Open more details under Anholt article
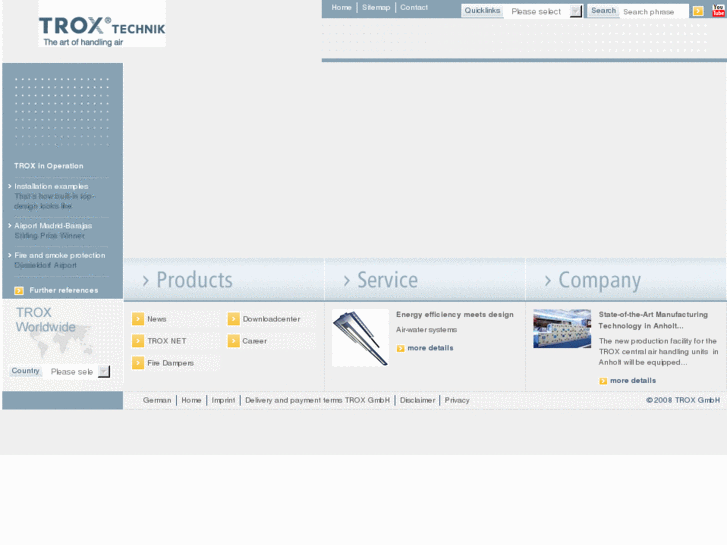Screen dimensions: 727x545 click(633, 380)
